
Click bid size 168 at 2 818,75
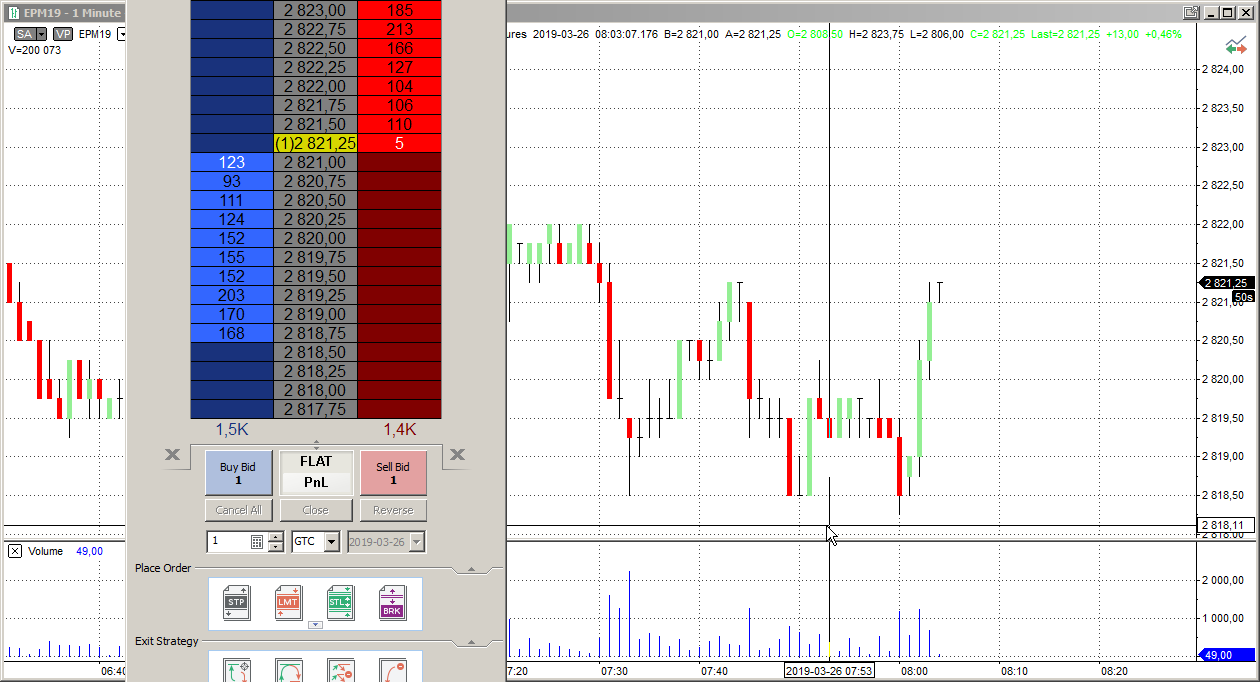pyautogui.click(x=232, y=333)
